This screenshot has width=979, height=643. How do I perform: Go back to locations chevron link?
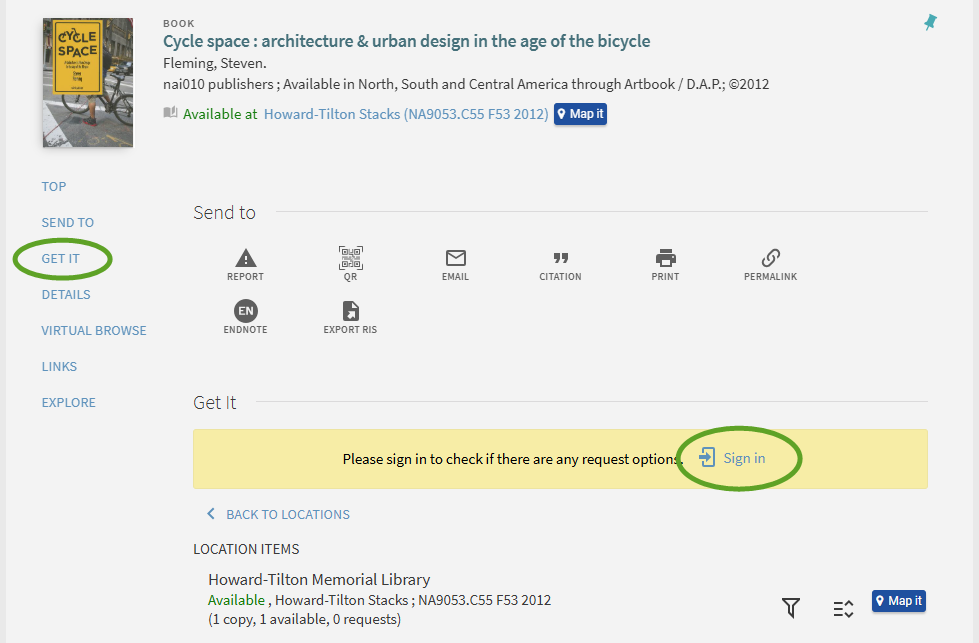(279, 514)
